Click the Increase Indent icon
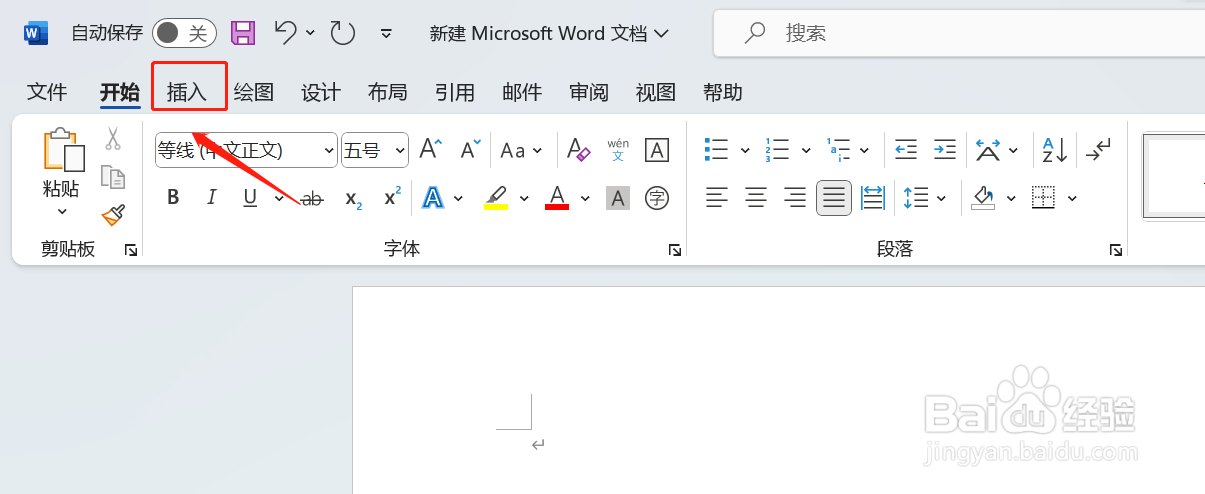The image size is (1205, 494). 945,150
